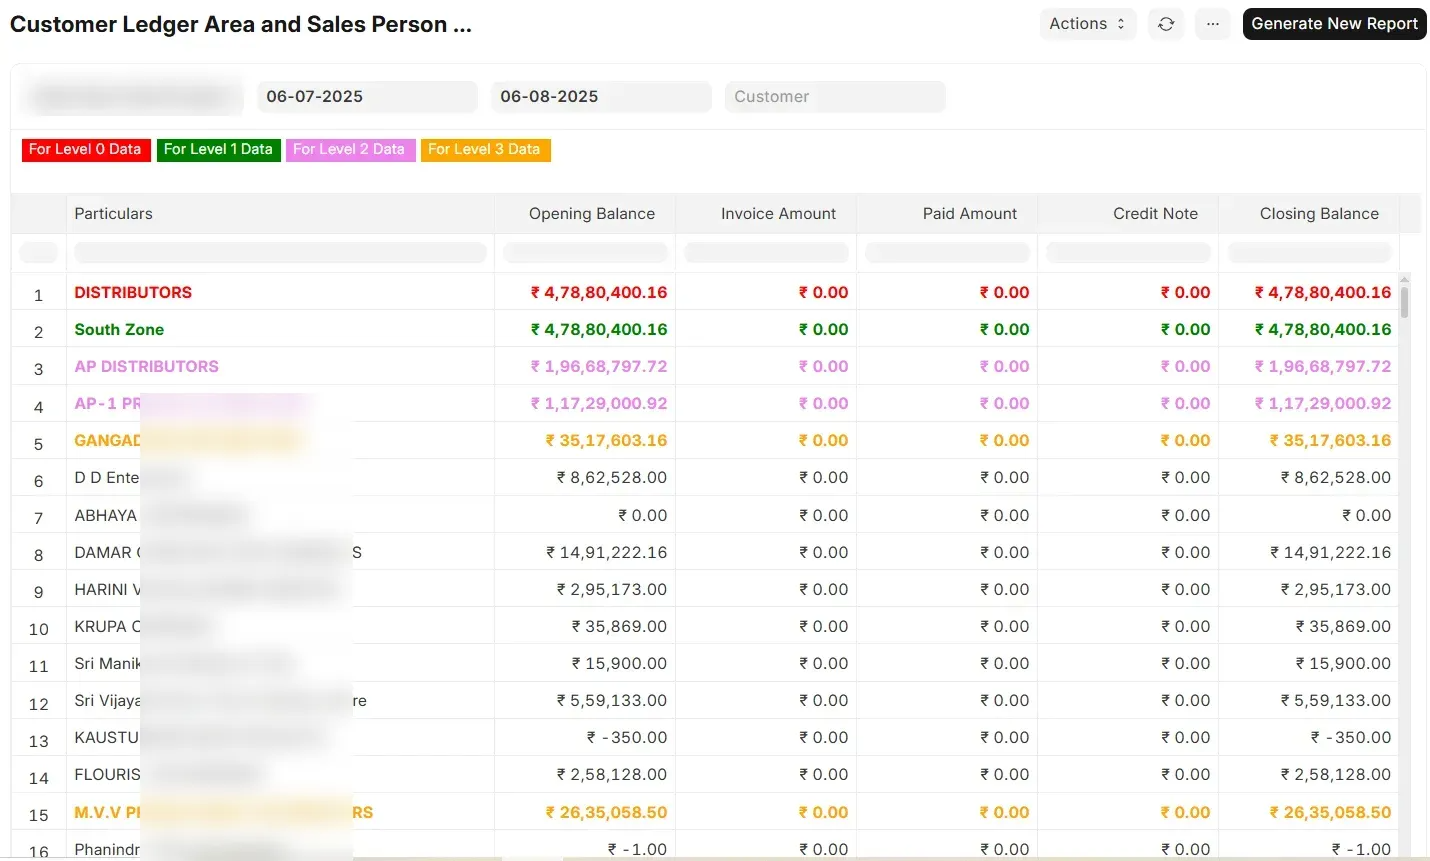The image size is (1430, 861).
Task: Click KRUPA row opening balance ₹ 35,869.00
Action: pyautogui.click(x=619, y=627)
